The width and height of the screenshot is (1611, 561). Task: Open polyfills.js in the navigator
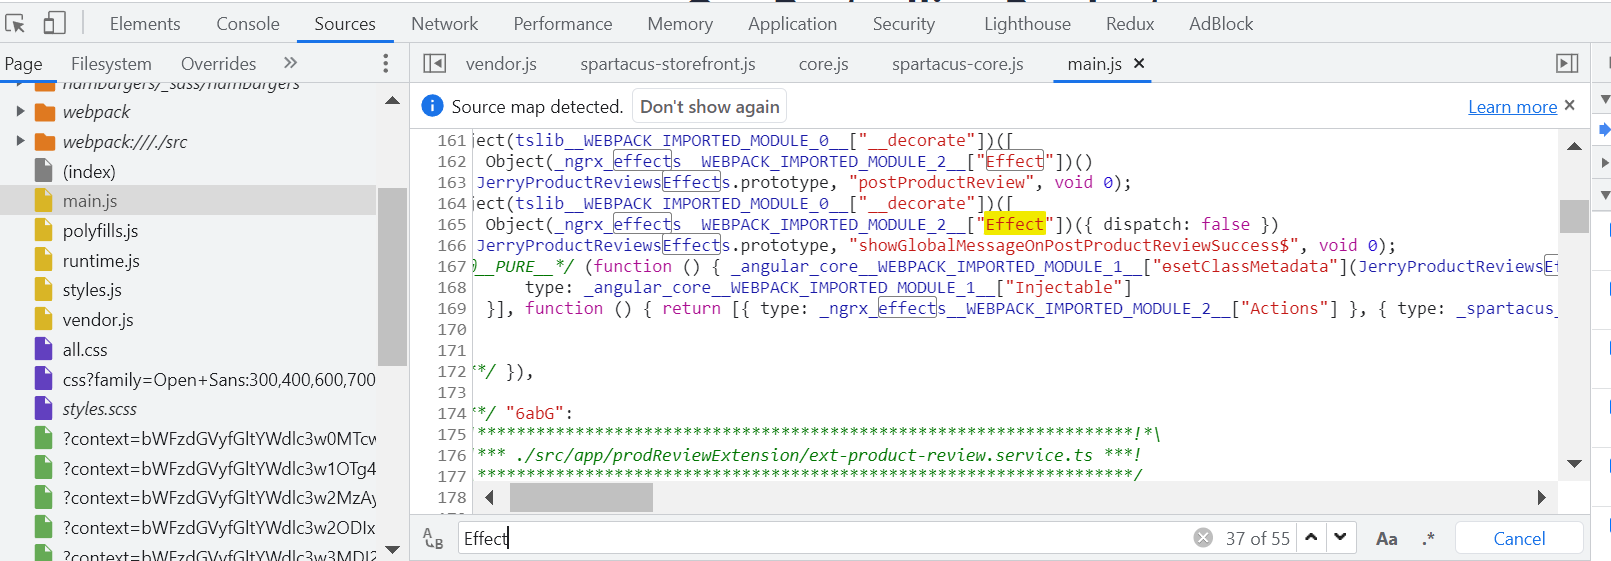[100, 231]
